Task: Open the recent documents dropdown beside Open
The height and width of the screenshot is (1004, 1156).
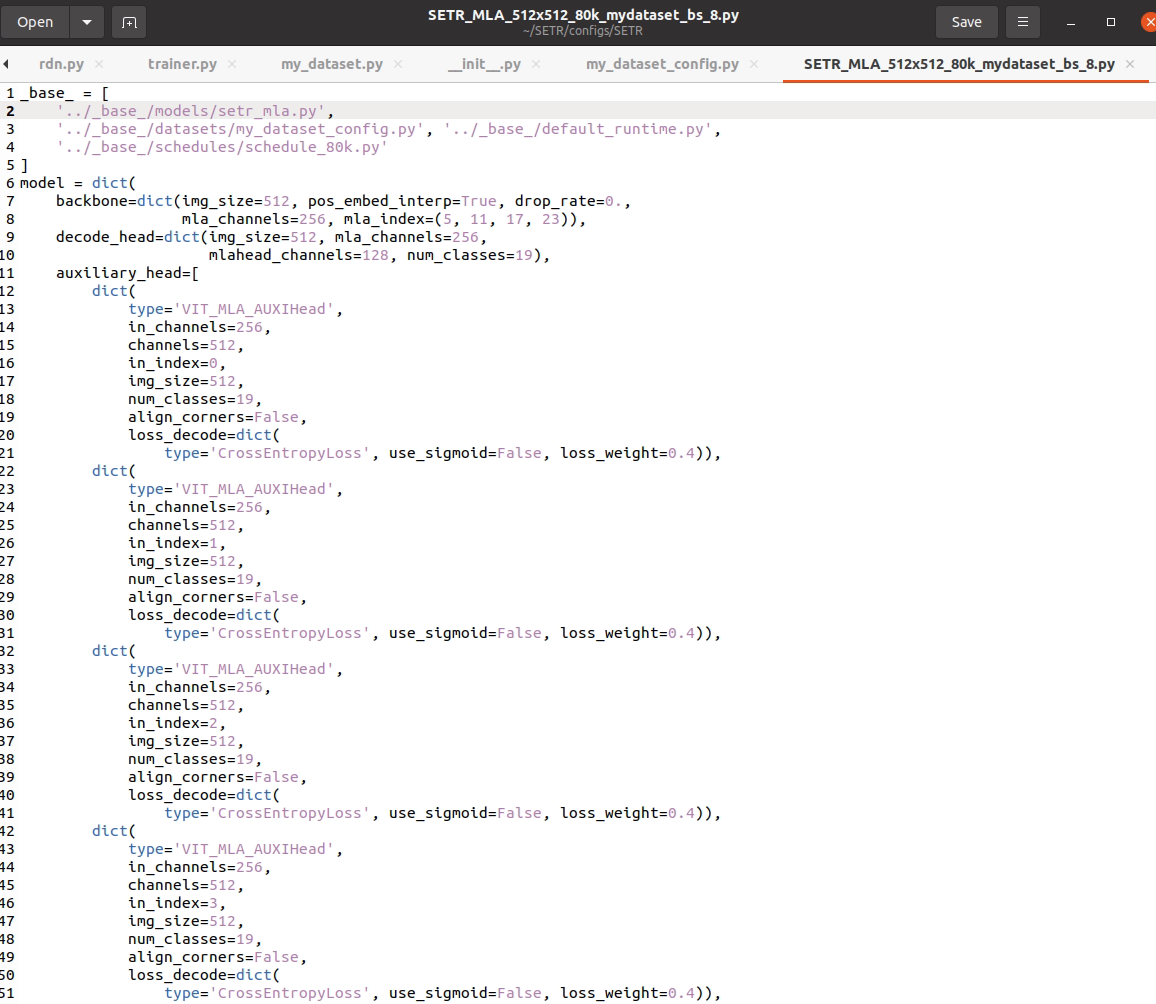Action: click(86, 21)
